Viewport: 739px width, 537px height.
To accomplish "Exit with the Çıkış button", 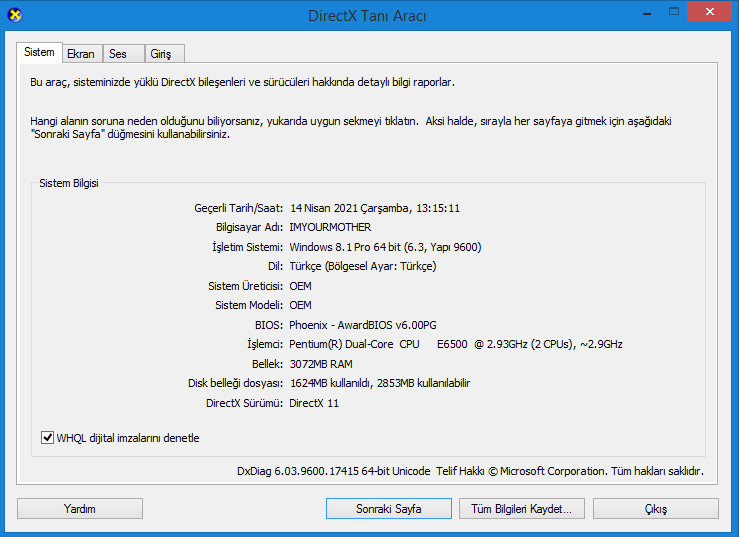I will (x=656, y=509).
